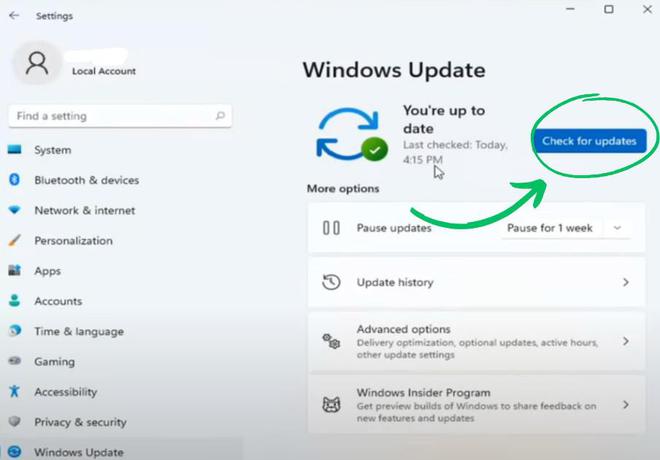660x460 pixels.
Task: Open the Update history row
Action: pyautogui.click(x=476, y=282)
